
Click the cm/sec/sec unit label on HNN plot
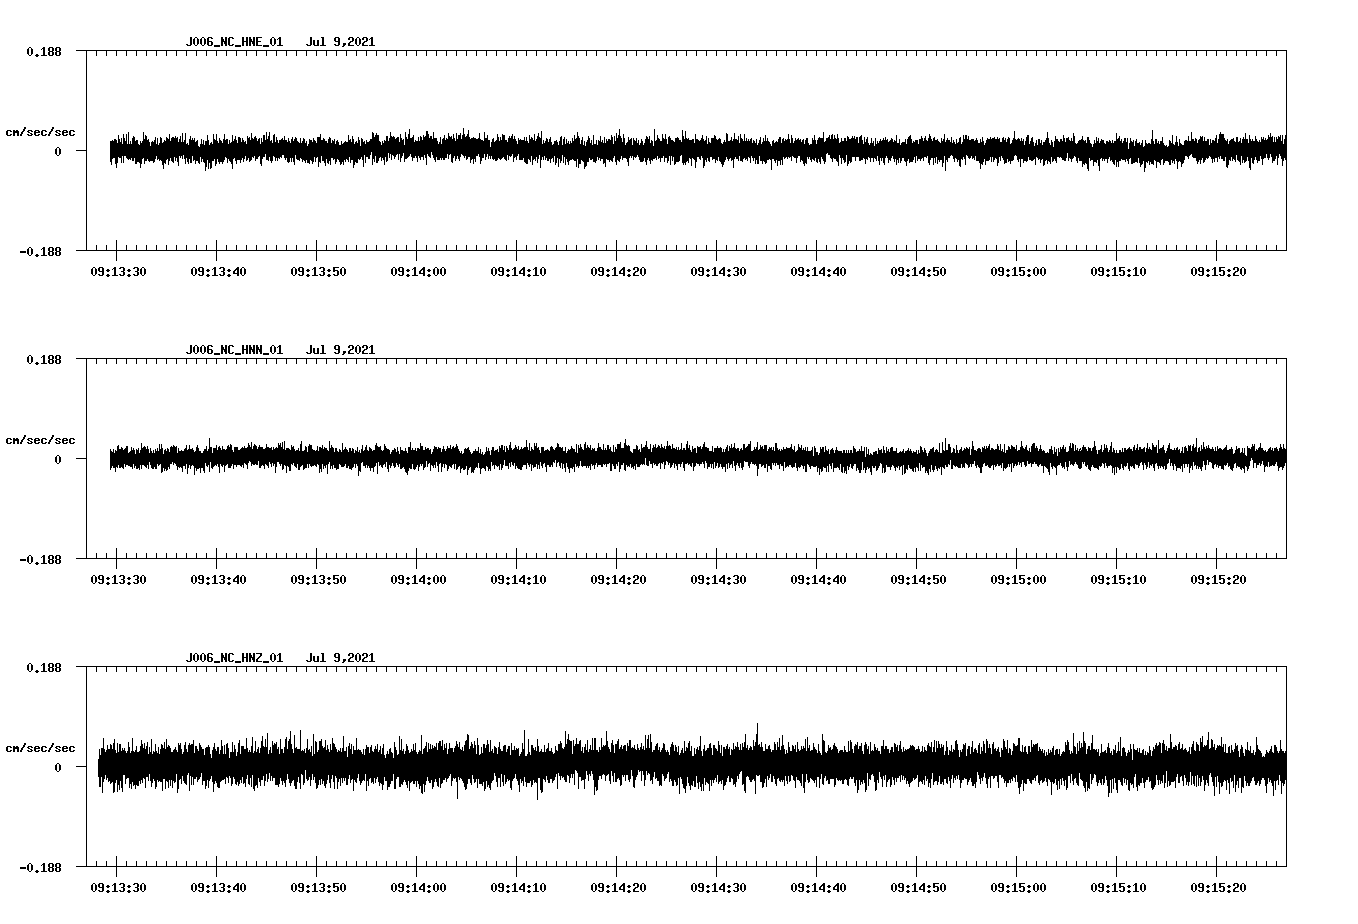[x=40, y=440]
